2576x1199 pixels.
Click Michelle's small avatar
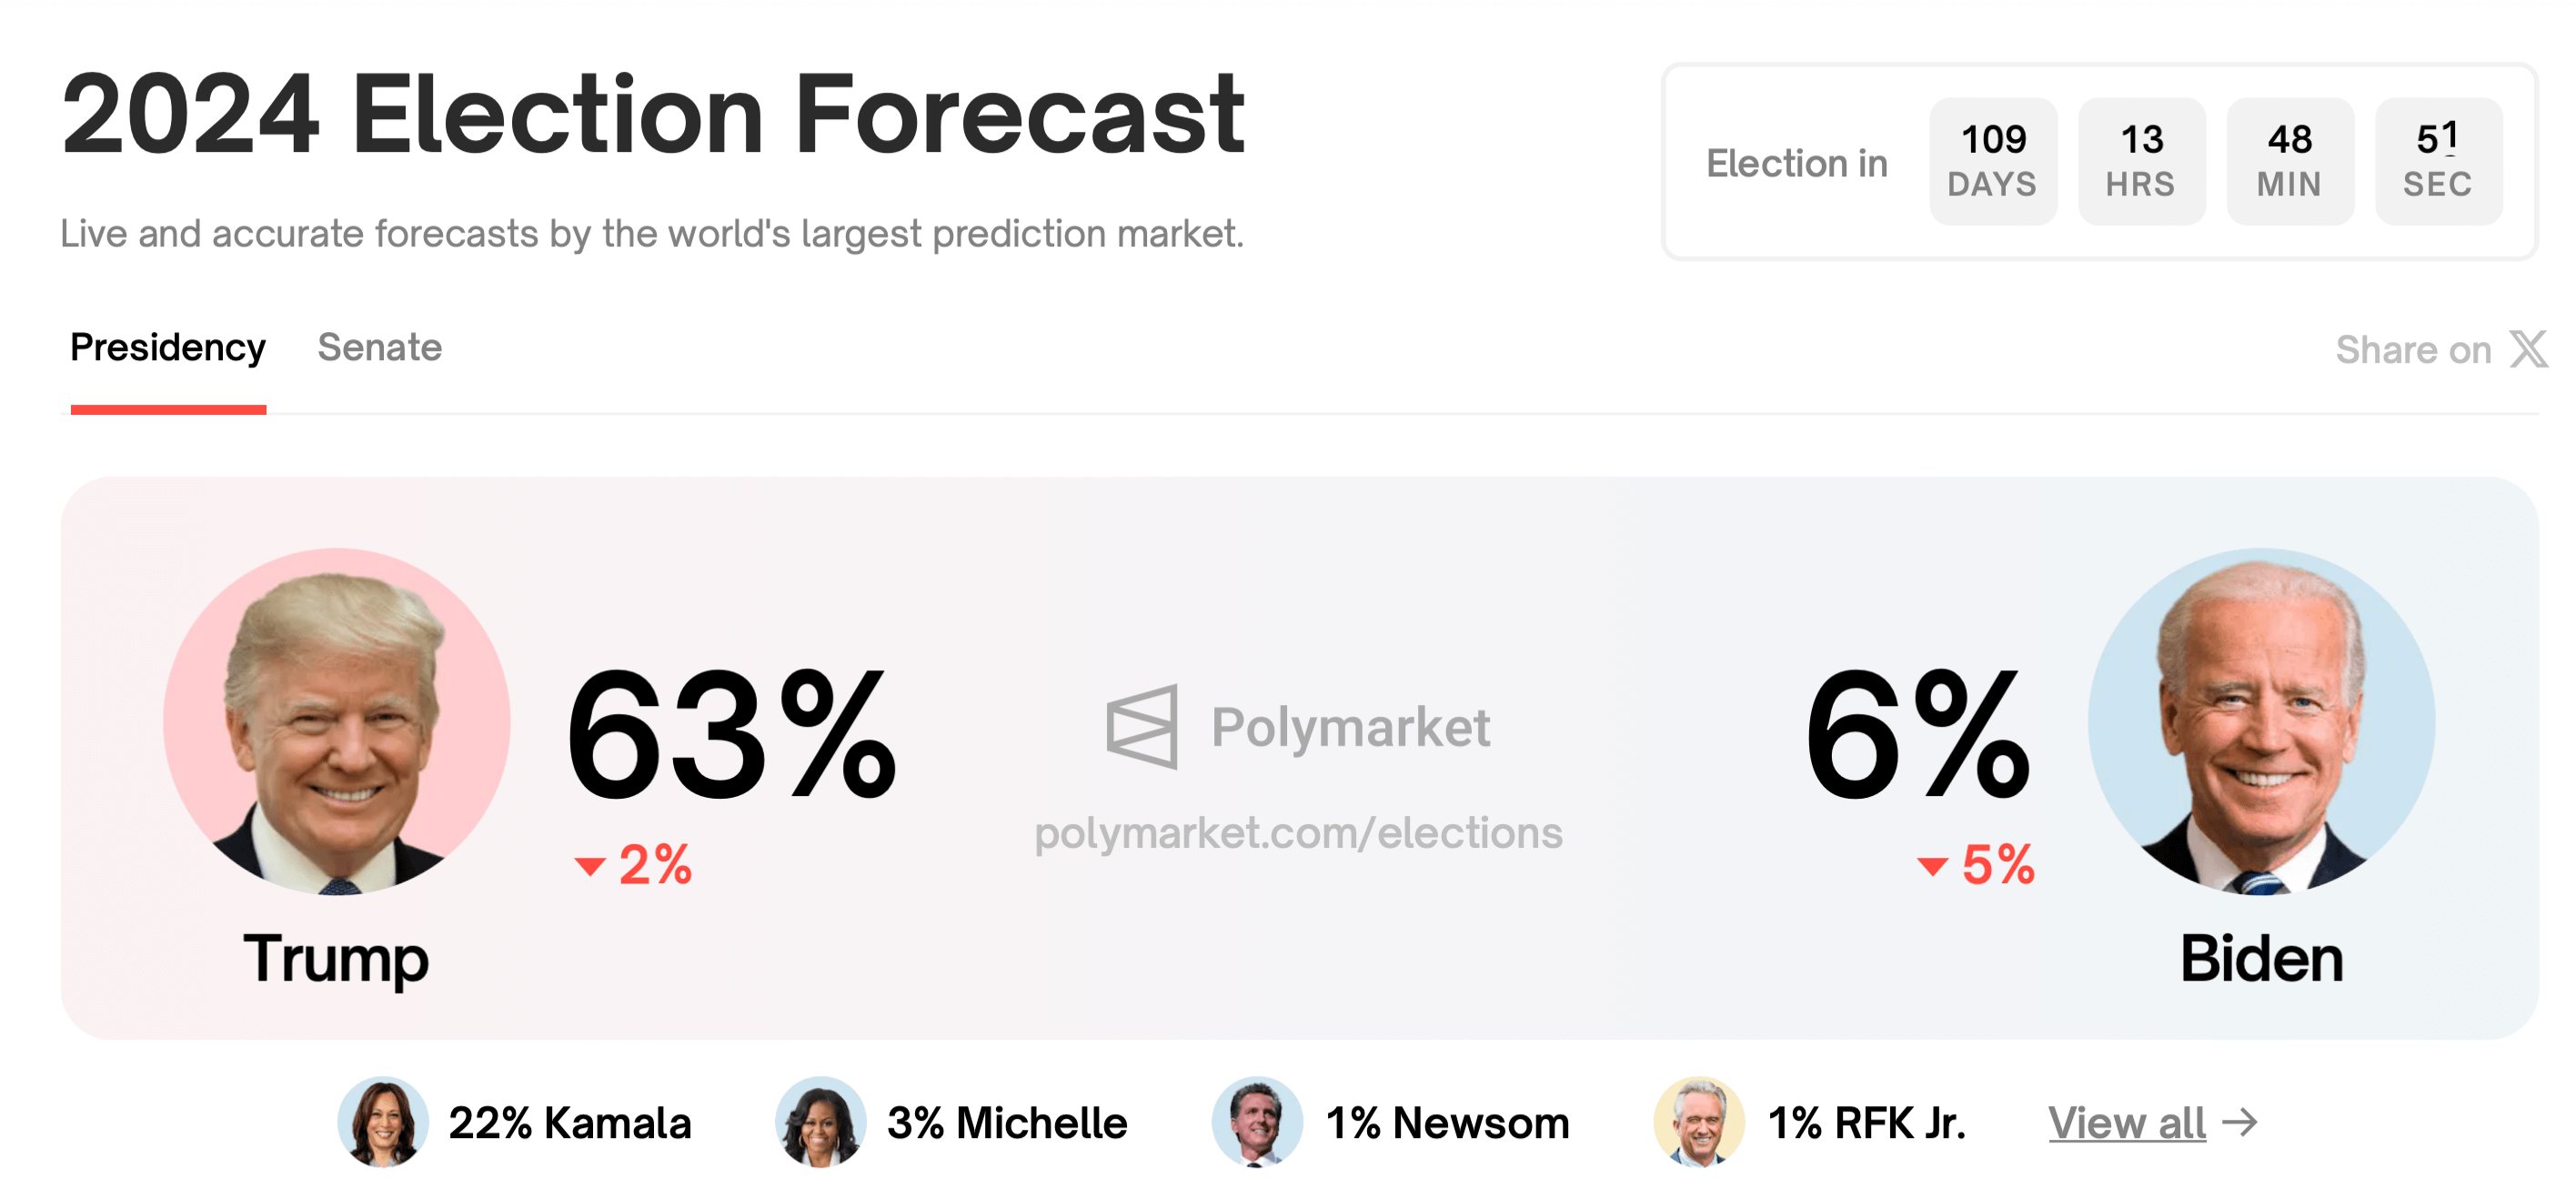[820, 1122]
